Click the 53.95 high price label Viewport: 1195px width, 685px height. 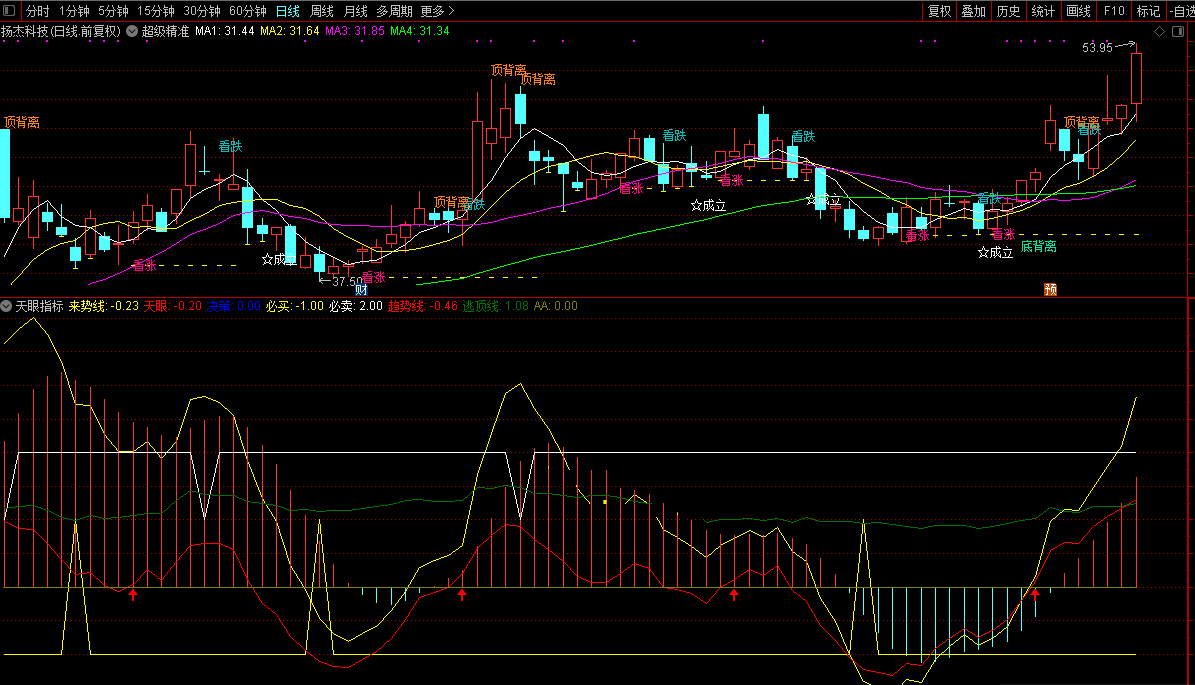point(1097,48)
